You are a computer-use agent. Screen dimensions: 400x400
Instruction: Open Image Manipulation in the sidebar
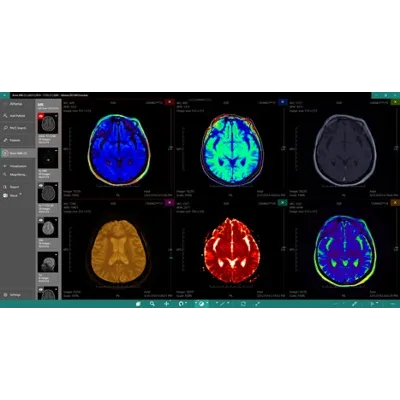tap(18, 175)
